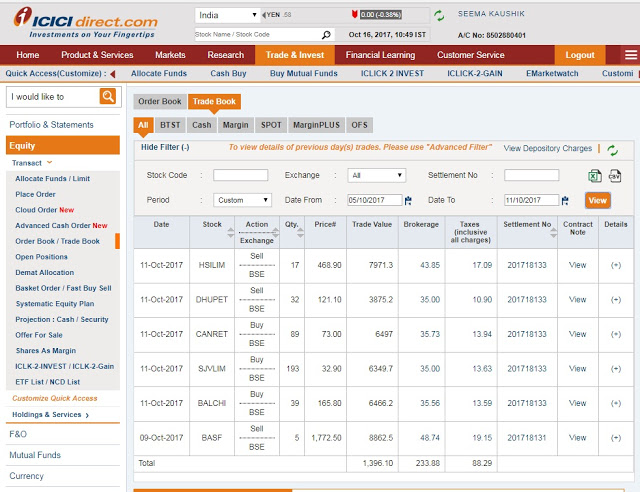
Task: Switch to the Order Book tab
Action: (160, 101)
